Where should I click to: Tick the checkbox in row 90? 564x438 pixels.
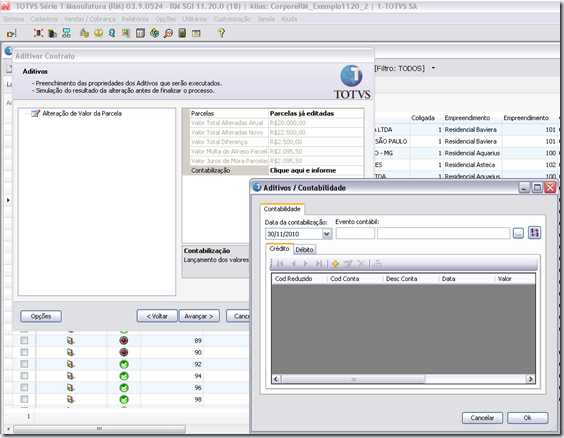click(24, 352)
